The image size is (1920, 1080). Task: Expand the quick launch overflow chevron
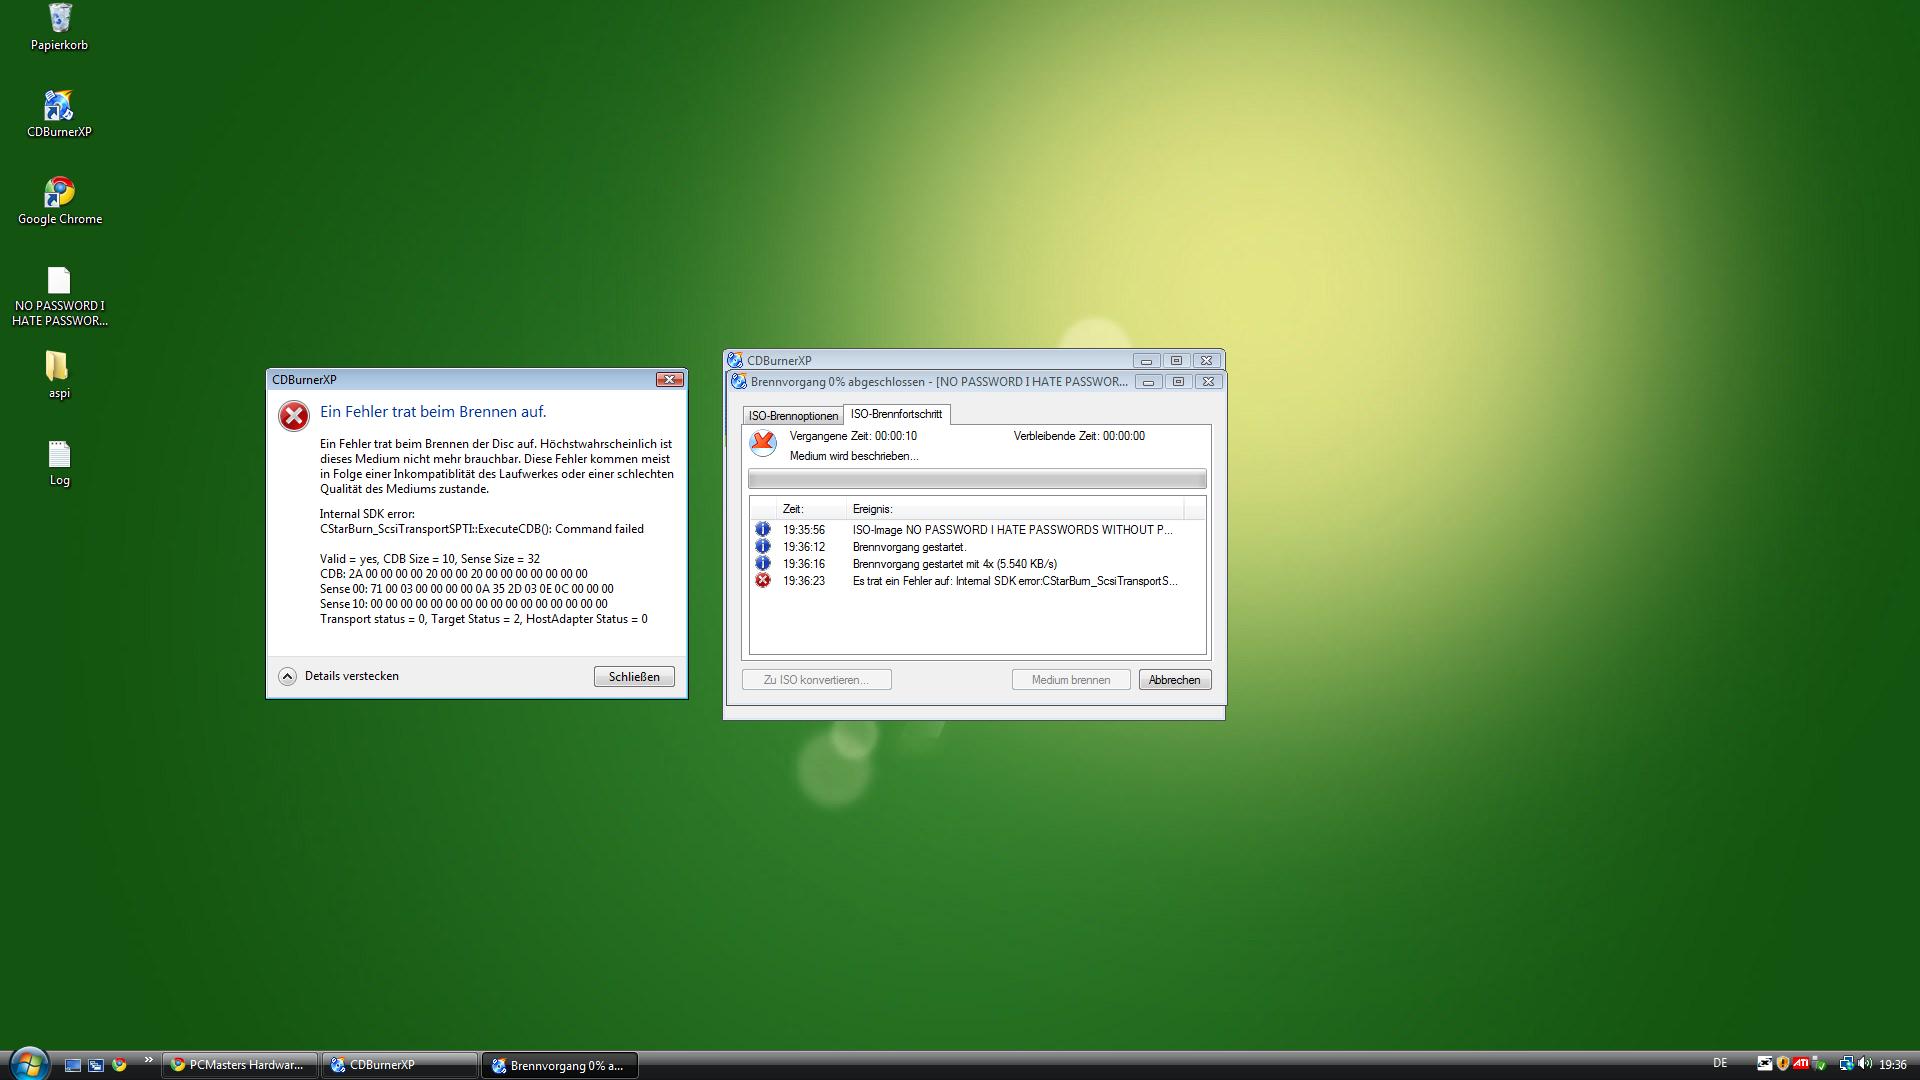(x=149, y=1060)
